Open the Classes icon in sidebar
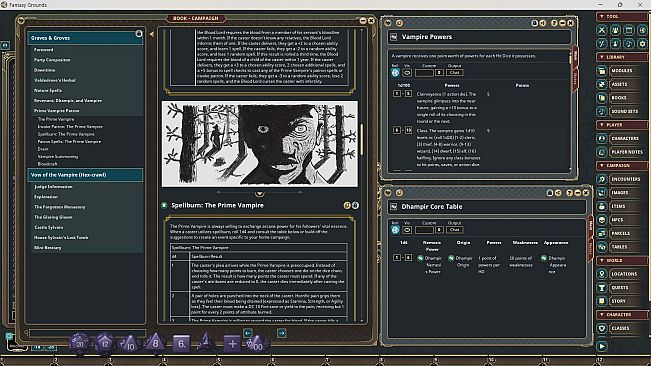This screenshot has height=366, width=651. tap(602, 328)
